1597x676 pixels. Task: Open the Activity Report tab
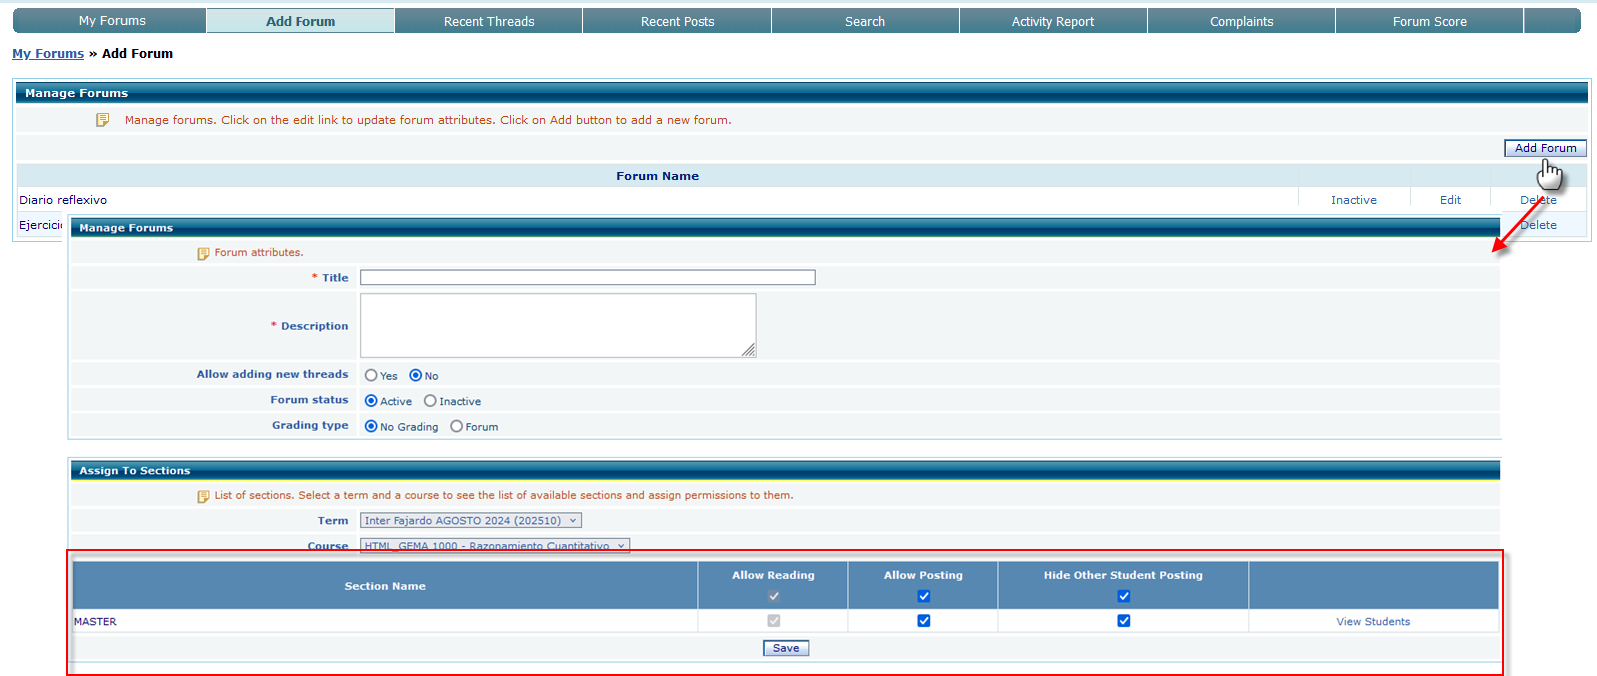1052,21
